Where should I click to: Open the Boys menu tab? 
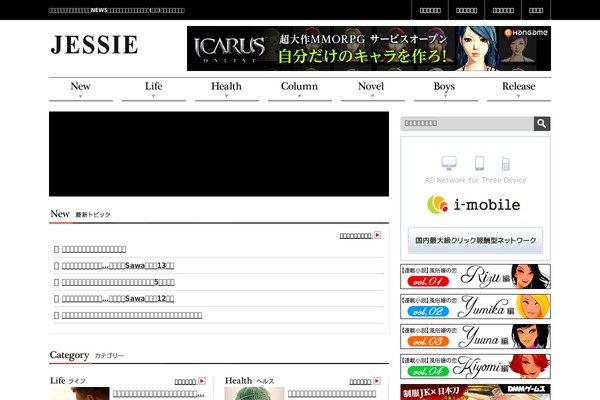point(446,89)
